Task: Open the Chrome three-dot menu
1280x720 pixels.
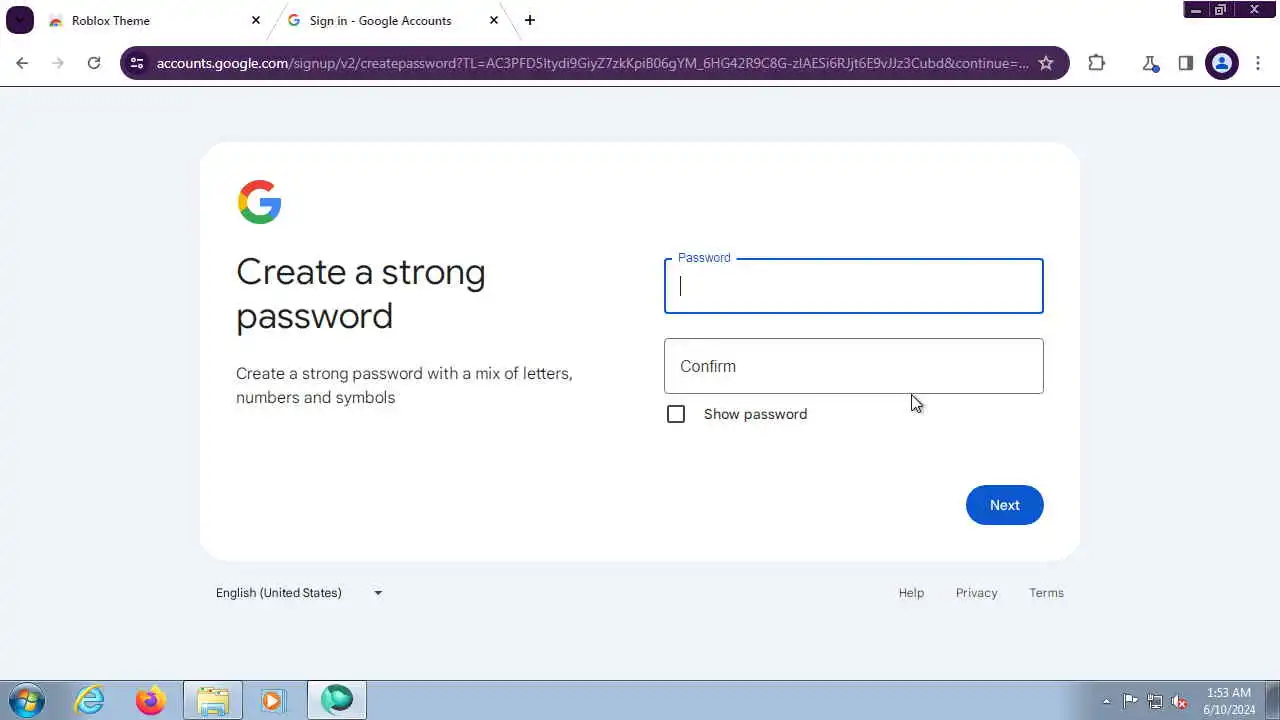Action: point(1258,63)
